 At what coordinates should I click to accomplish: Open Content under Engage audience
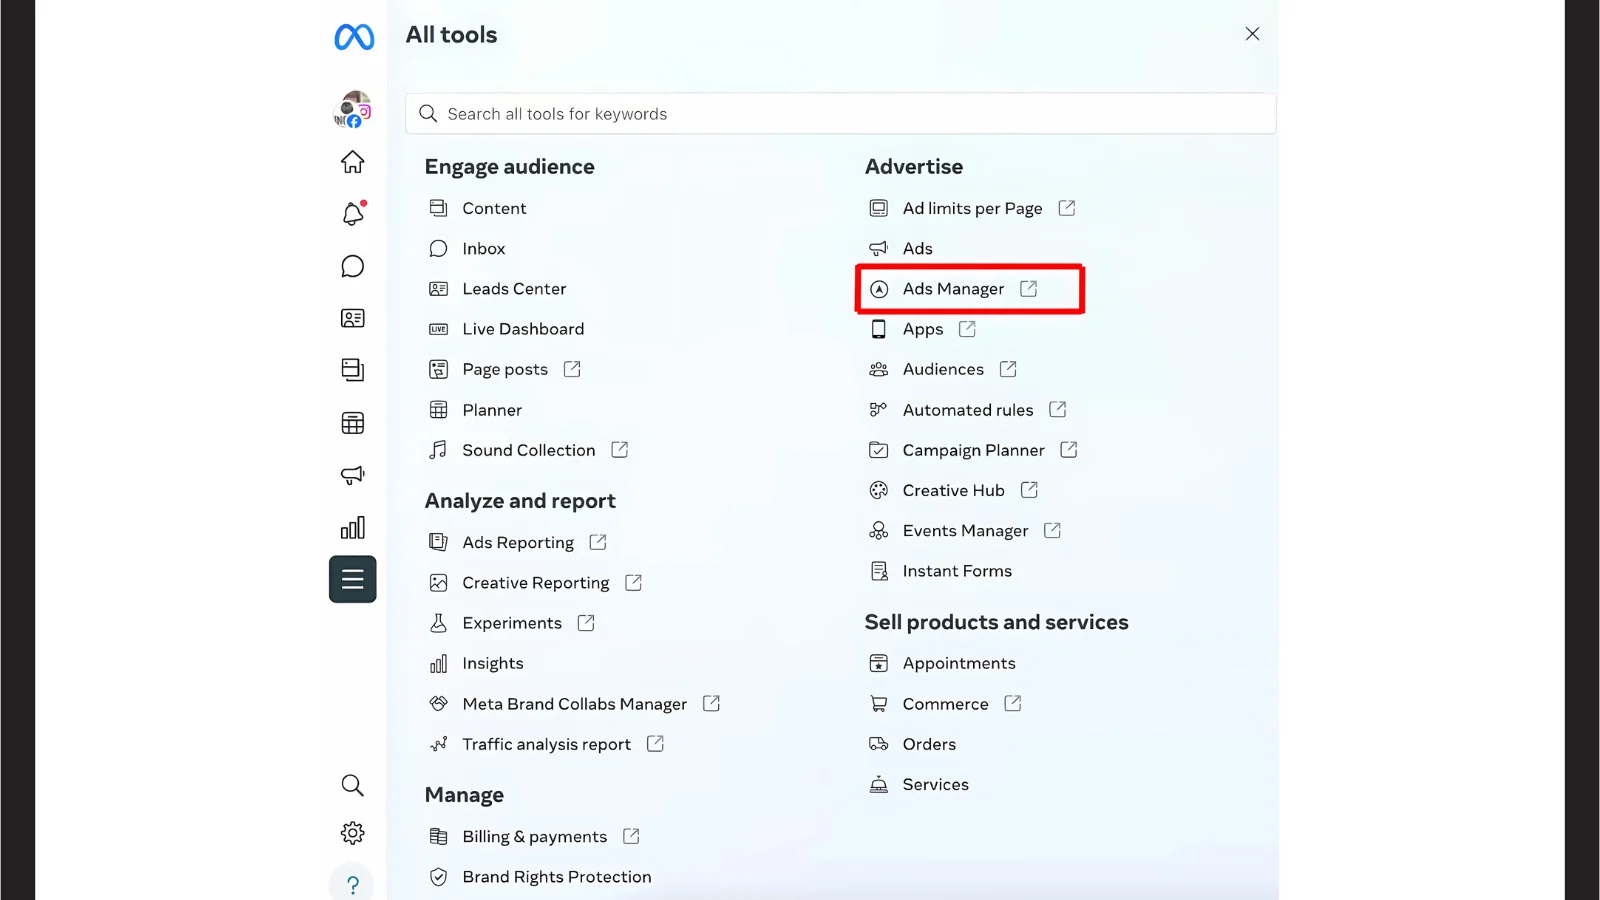tap(494, 208)
